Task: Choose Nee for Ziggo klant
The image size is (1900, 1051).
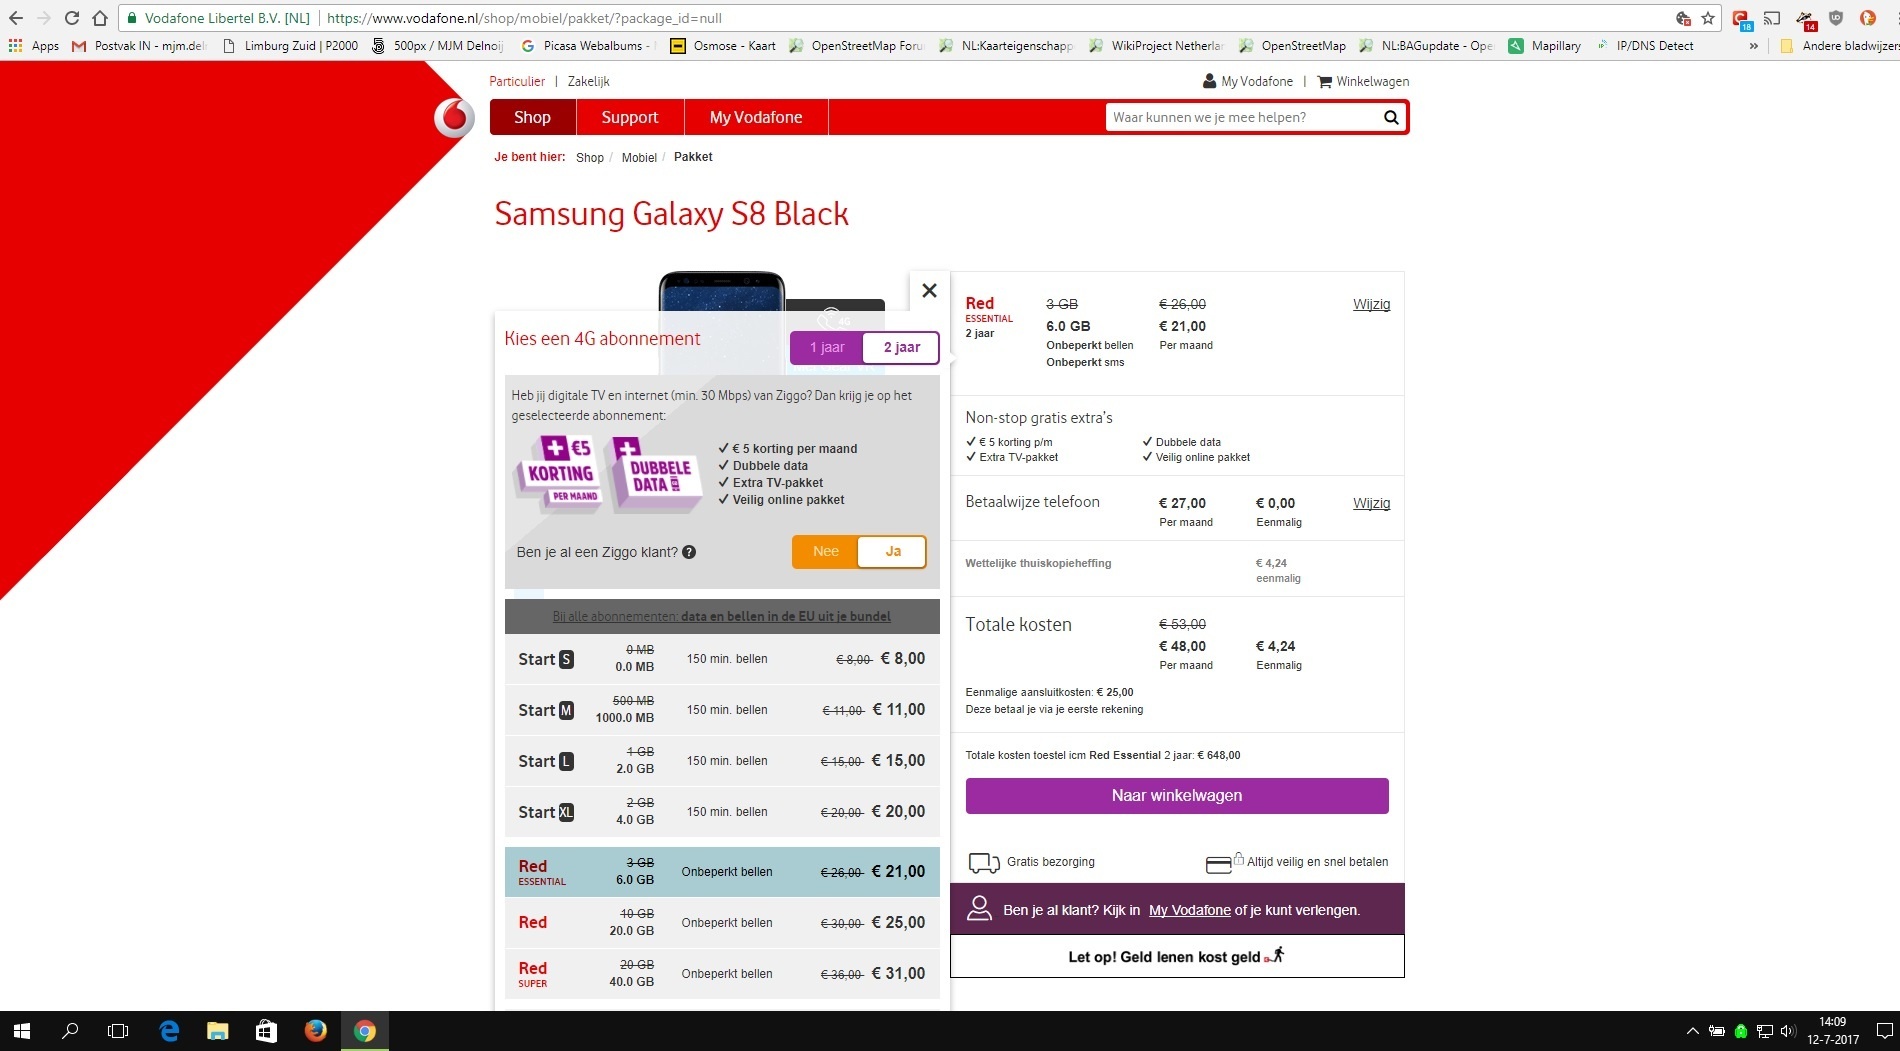Action: tap(826, 551)
